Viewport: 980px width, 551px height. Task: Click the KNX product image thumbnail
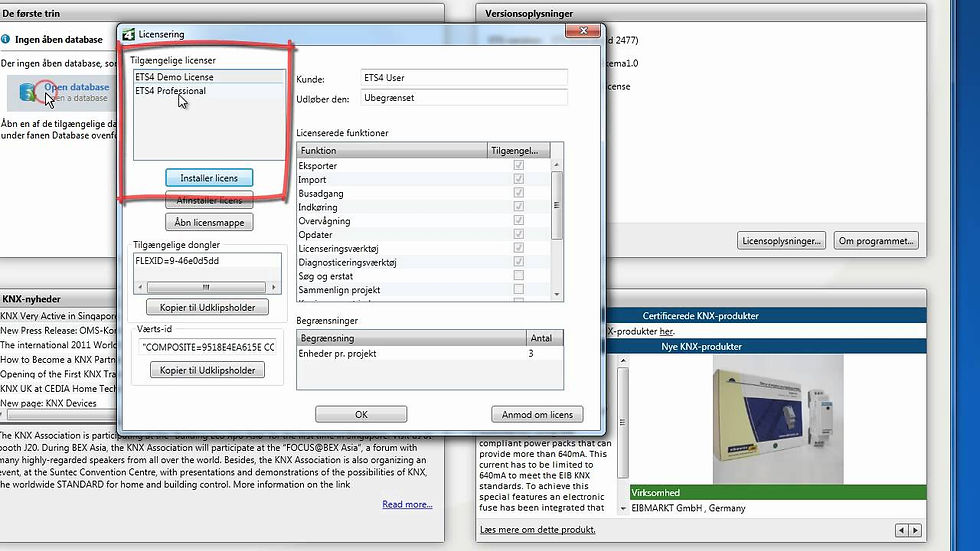point(778,419)
